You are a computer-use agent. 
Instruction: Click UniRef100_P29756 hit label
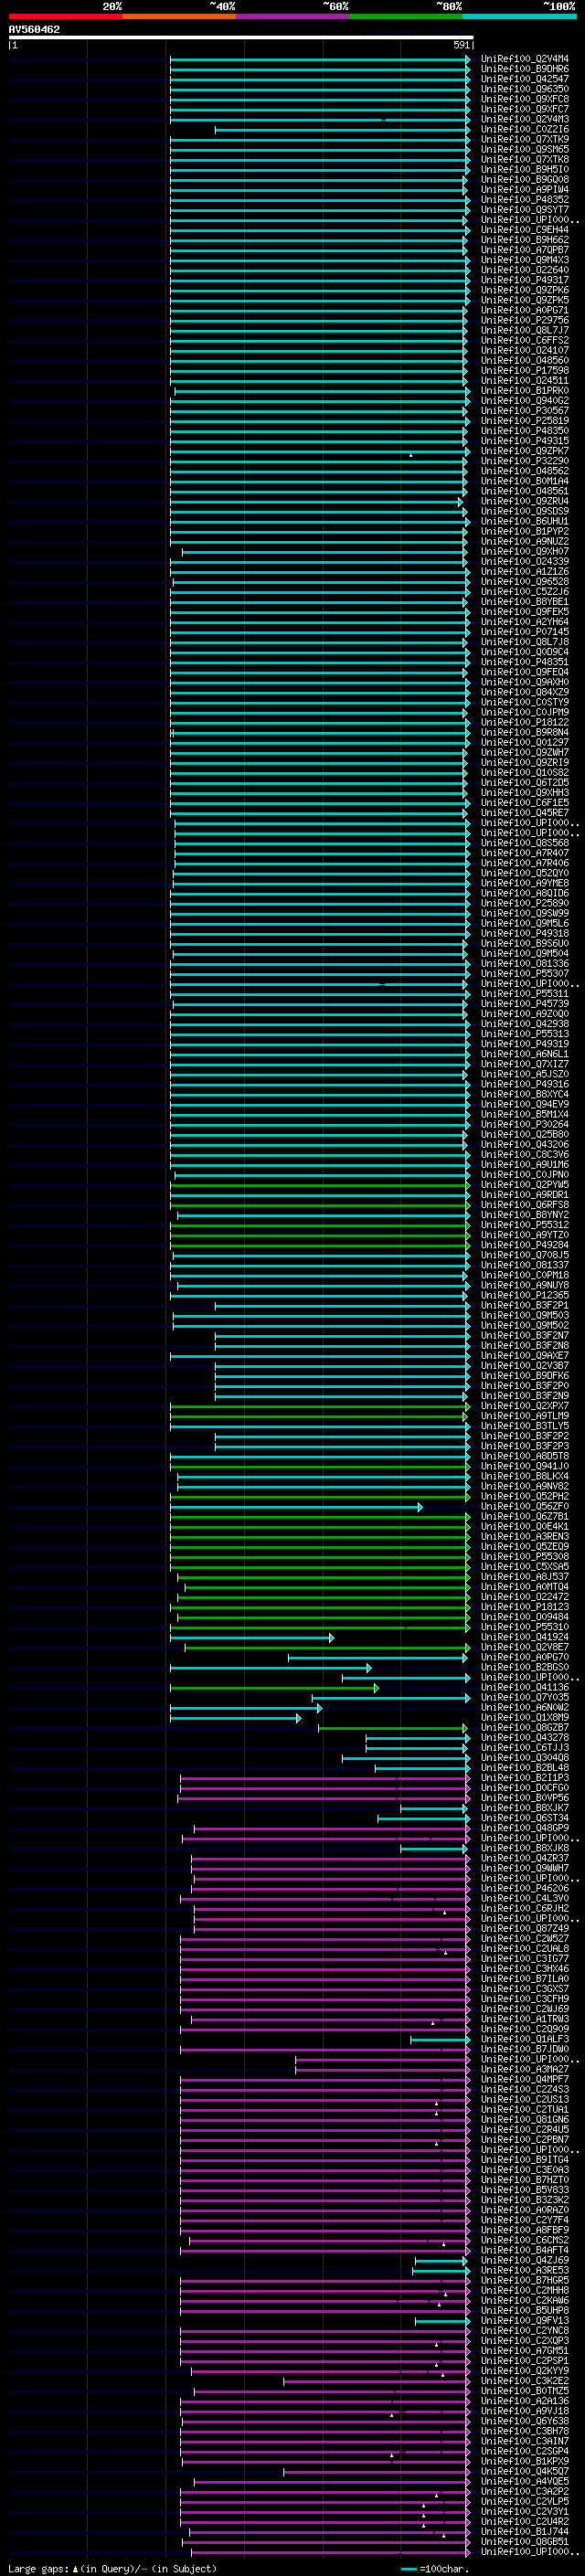coord(525,320)
